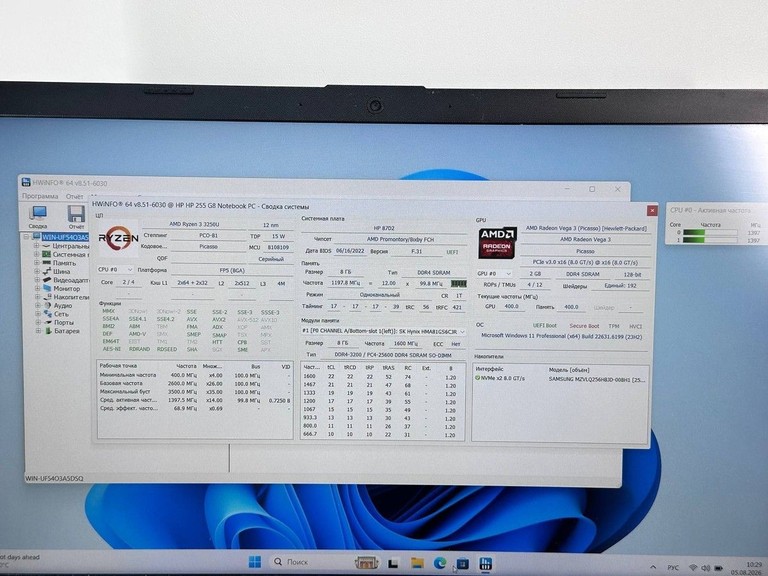Click the РУС language indicator in tray

point(673,568)
